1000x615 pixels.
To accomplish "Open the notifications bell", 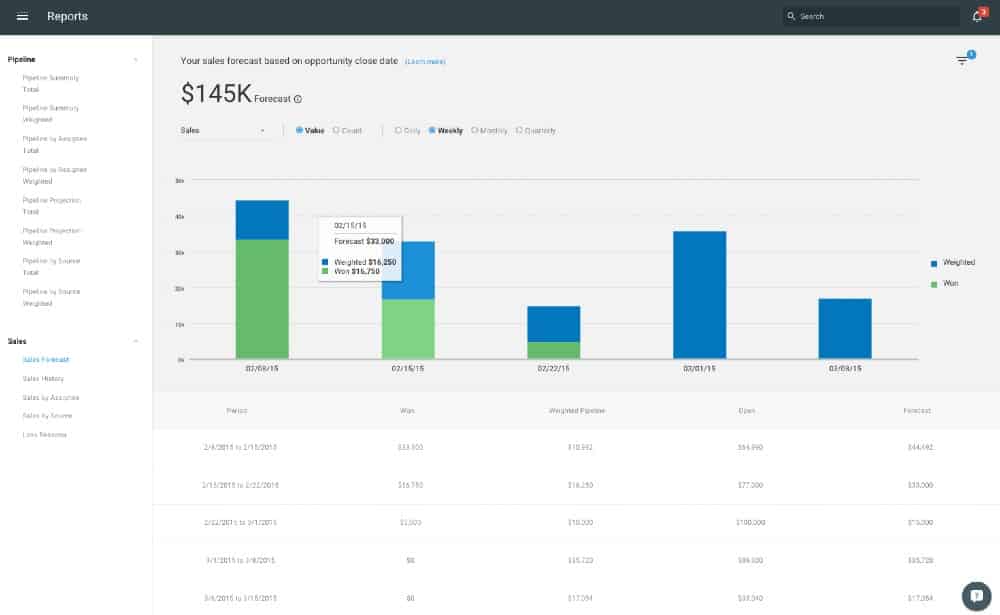I will [978, 17].
